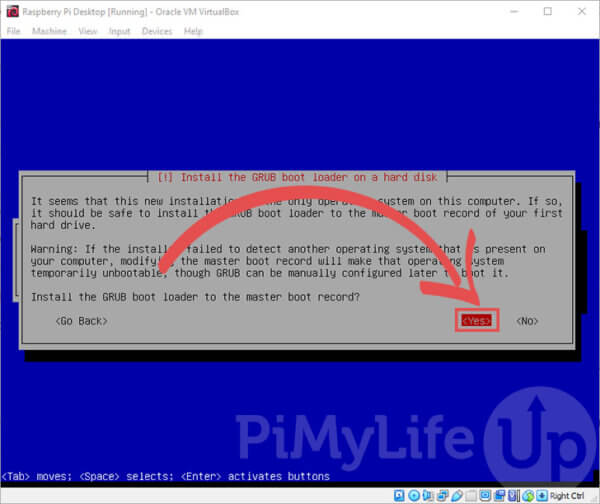
Task: Select the <Yes> button in GRUB dialog
Action: point(476,320)
